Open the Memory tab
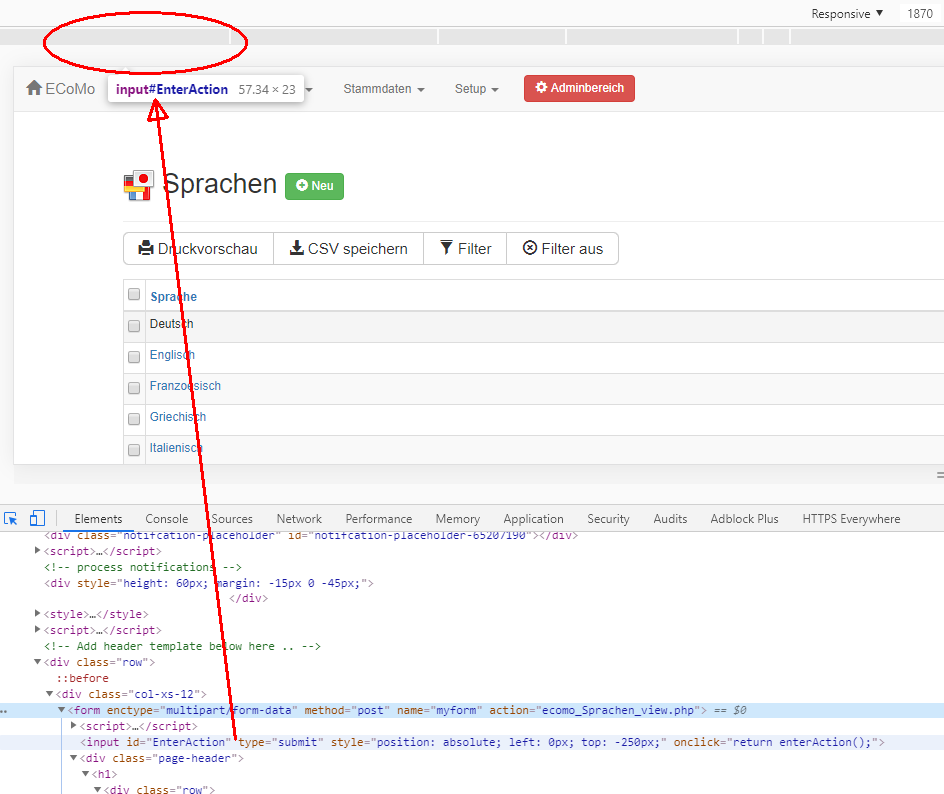Screen dimensions: 944x794 458,519
